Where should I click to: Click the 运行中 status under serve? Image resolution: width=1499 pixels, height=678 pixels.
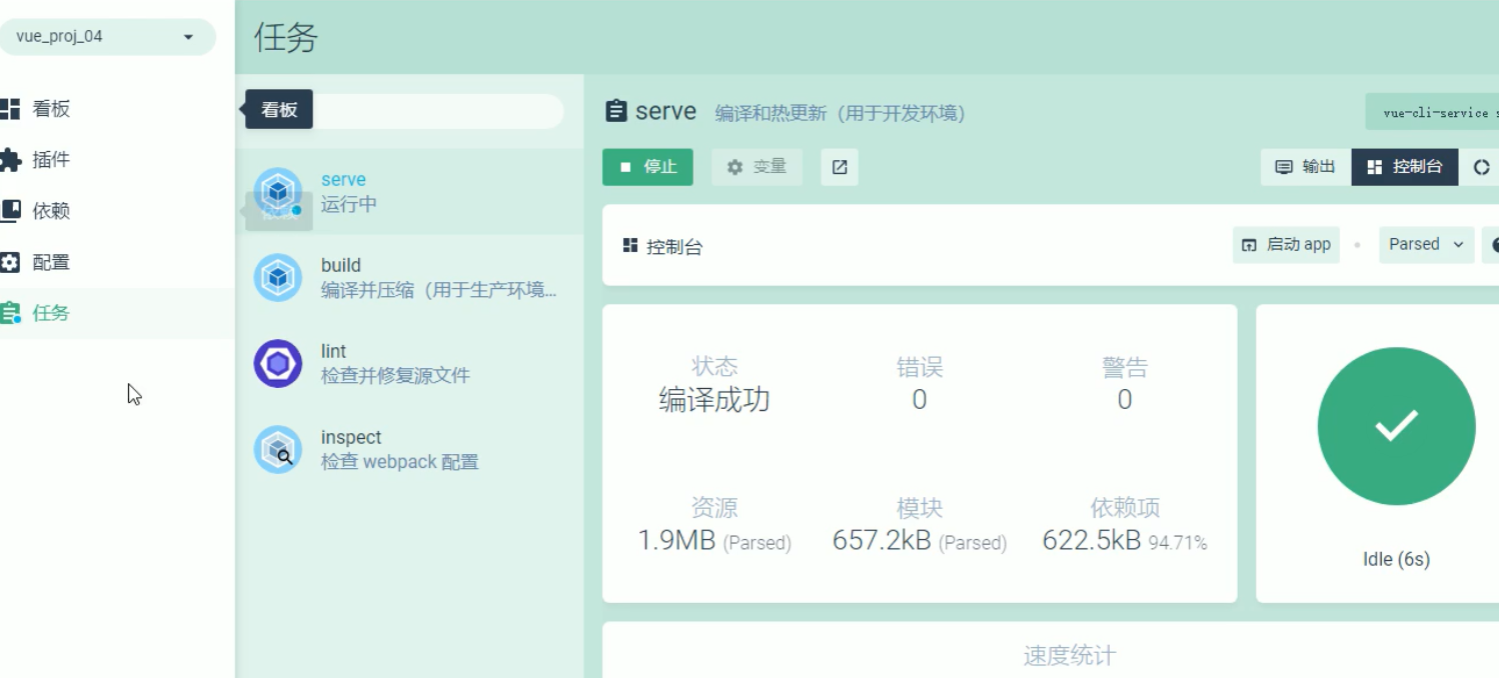click(349, 204)
